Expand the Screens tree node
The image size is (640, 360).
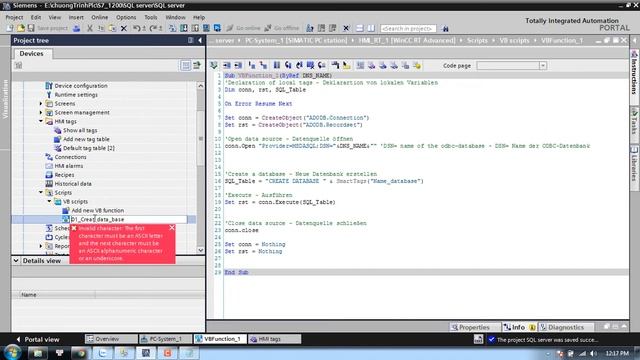(41, 104)
